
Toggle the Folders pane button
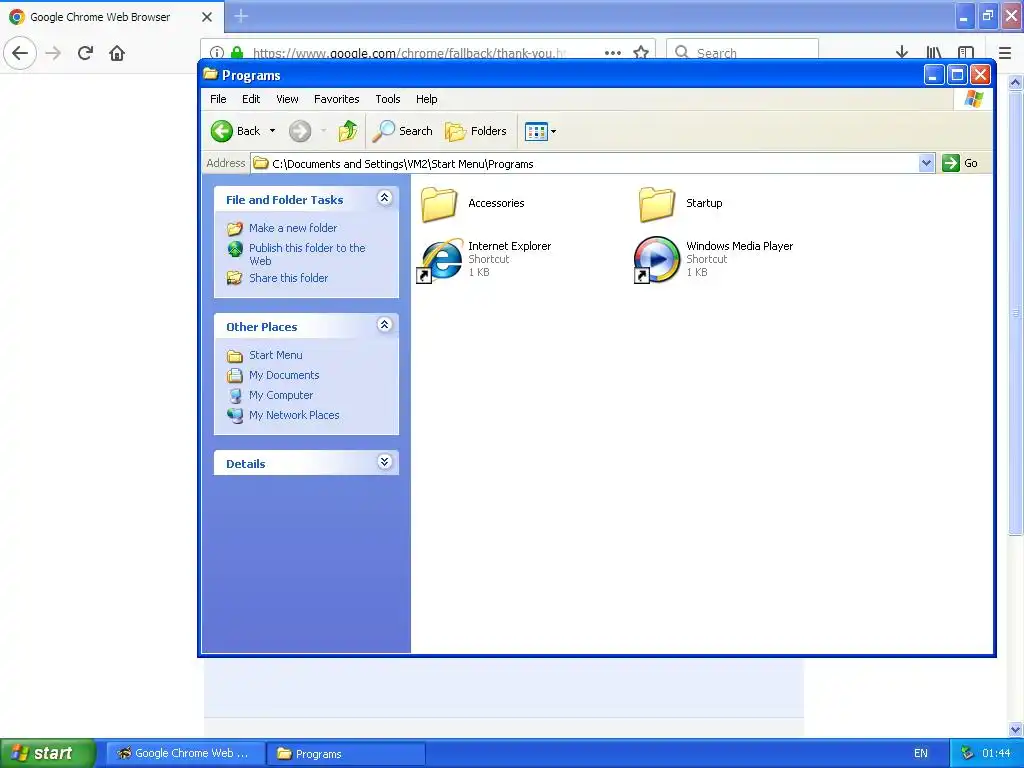pyautogui.click(x=476, y=131)
